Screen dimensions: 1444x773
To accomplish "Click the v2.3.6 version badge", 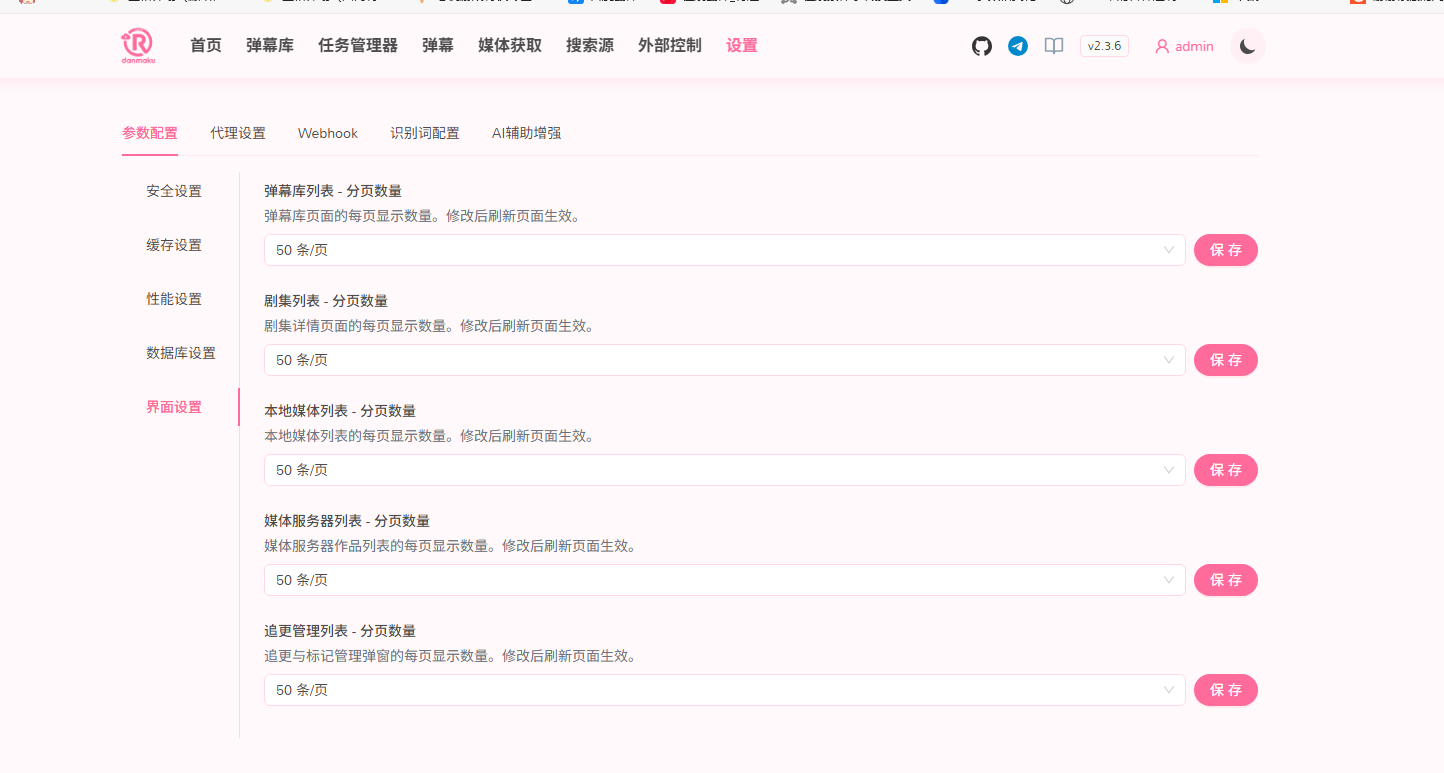I will (1103, 45).
